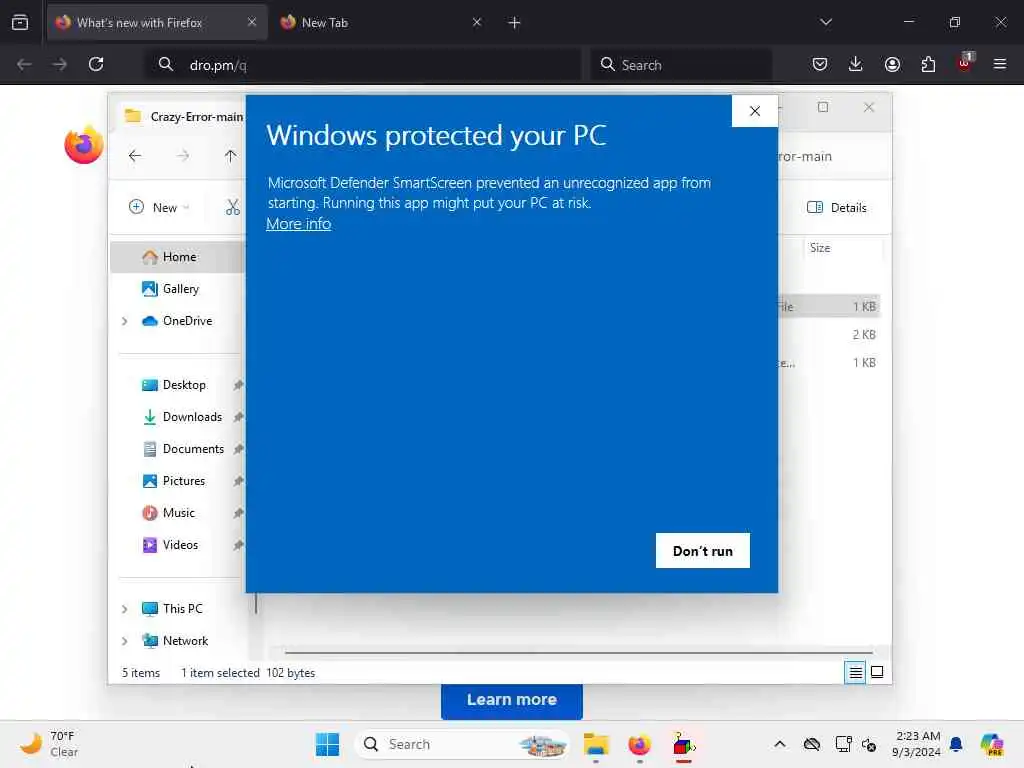Select Gallery in Explorer sidebar
The image size is (1024, 768).
click(180, 289)
